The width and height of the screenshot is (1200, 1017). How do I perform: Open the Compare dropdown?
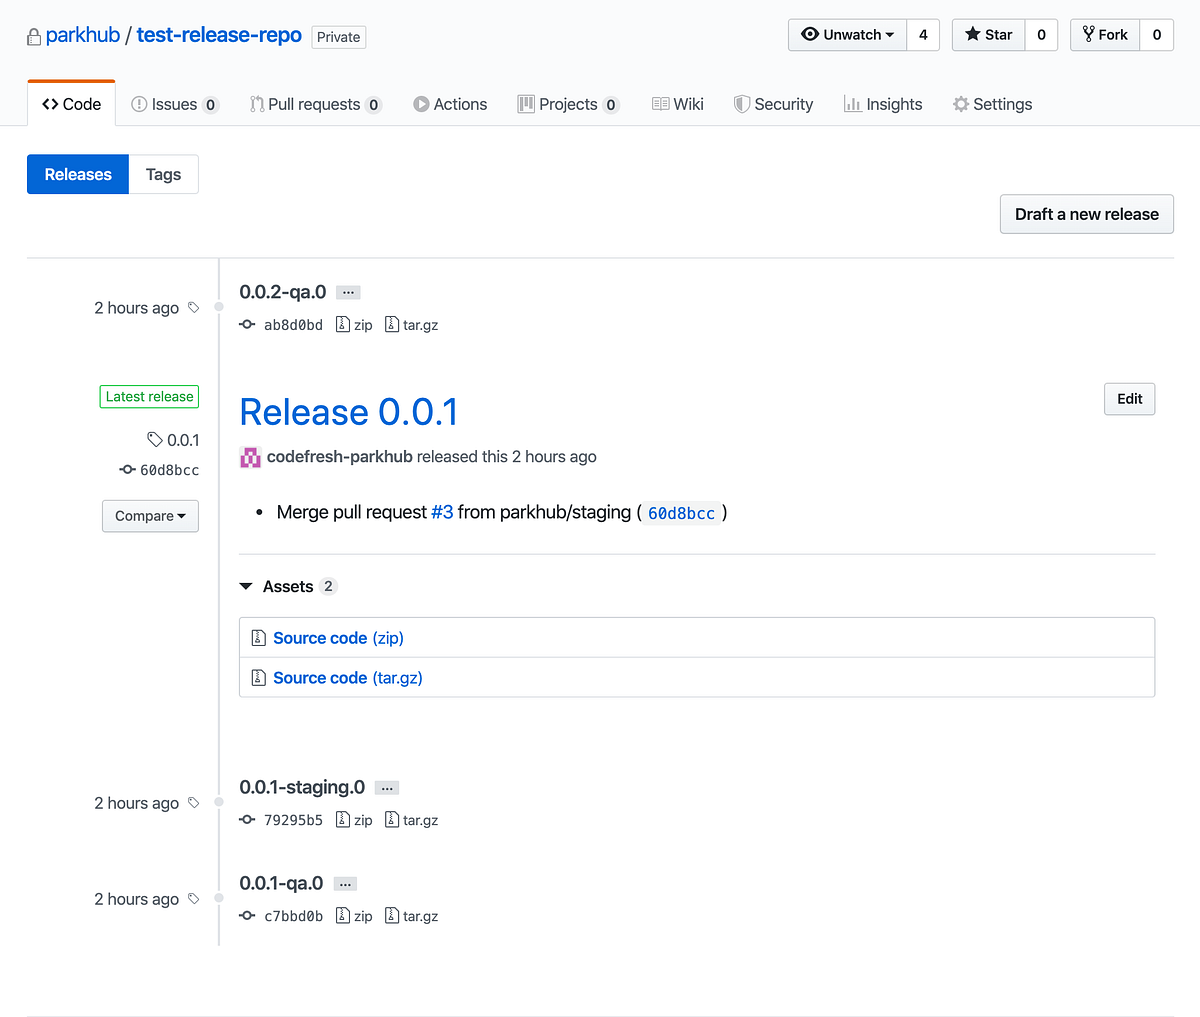coord(150,515)
